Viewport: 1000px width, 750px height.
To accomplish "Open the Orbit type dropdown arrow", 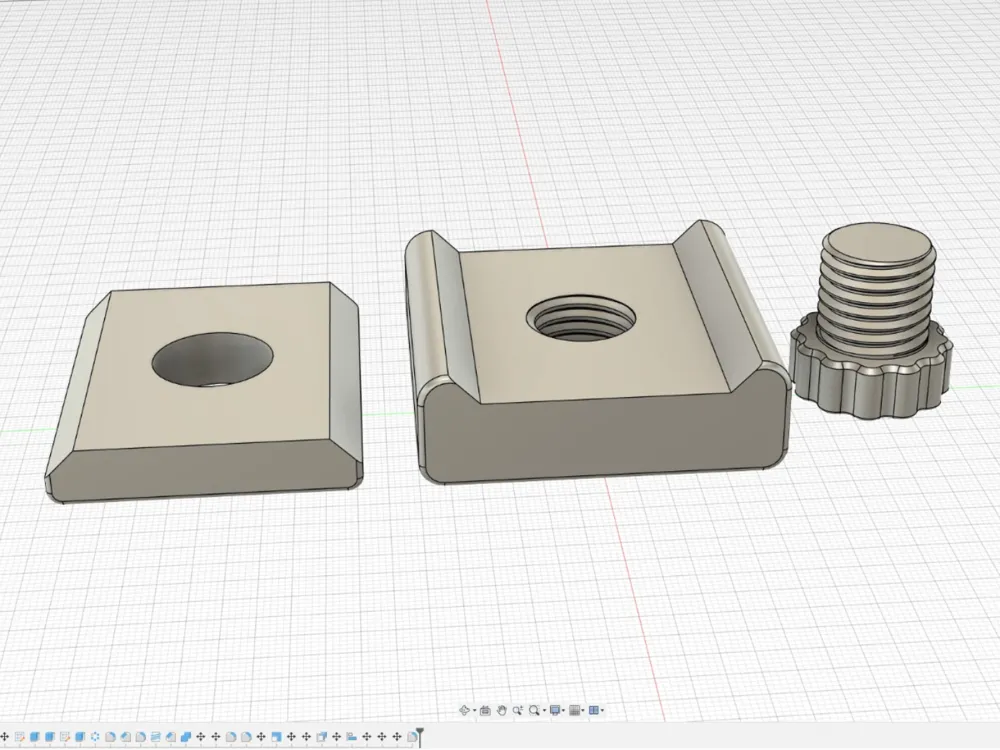I will (x=474, y=710).
